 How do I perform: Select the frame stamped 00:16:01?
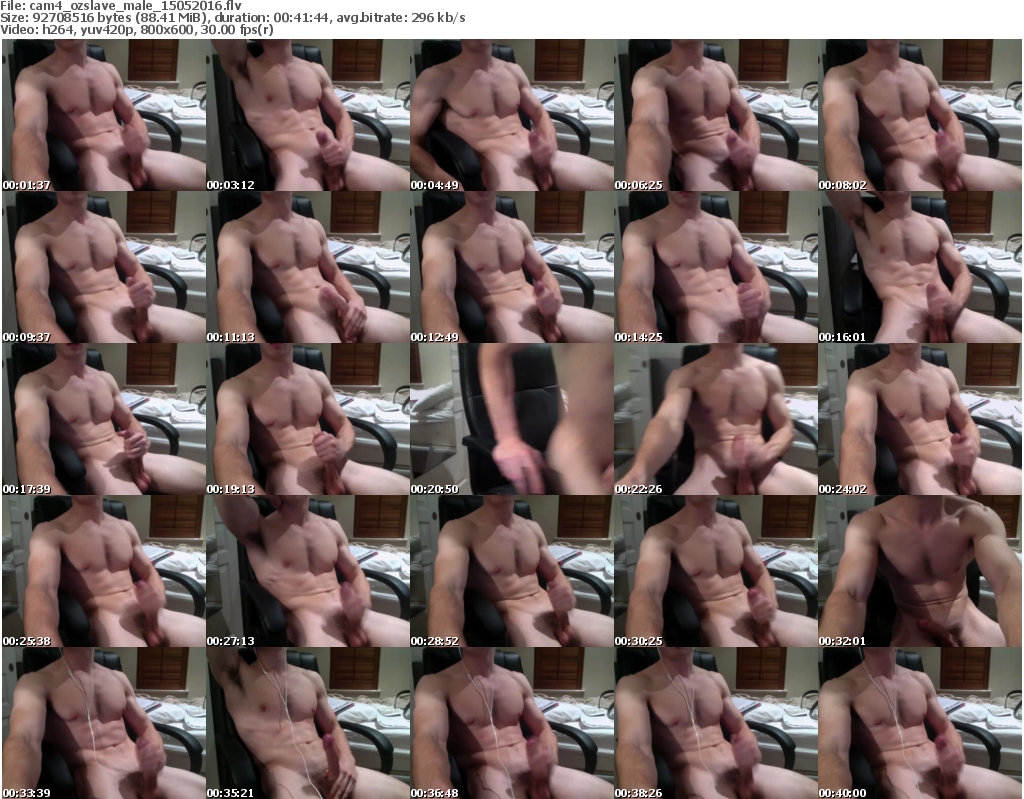pyautogui.click(x=920, y=267)
